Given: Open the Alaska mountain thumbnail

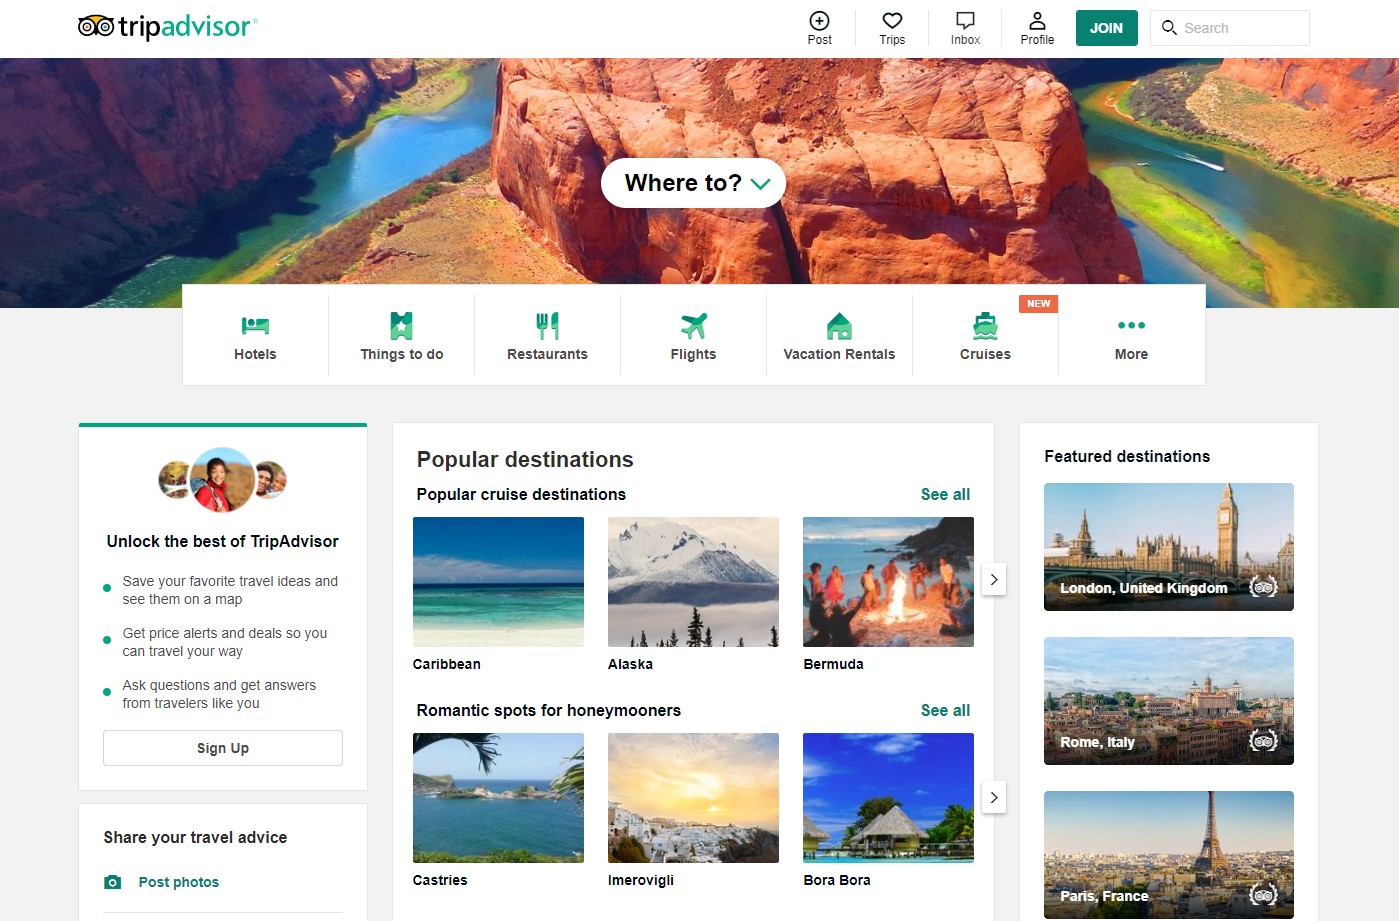Looking at the screenshot, I should pyautogui.click(x=693, y=582).
